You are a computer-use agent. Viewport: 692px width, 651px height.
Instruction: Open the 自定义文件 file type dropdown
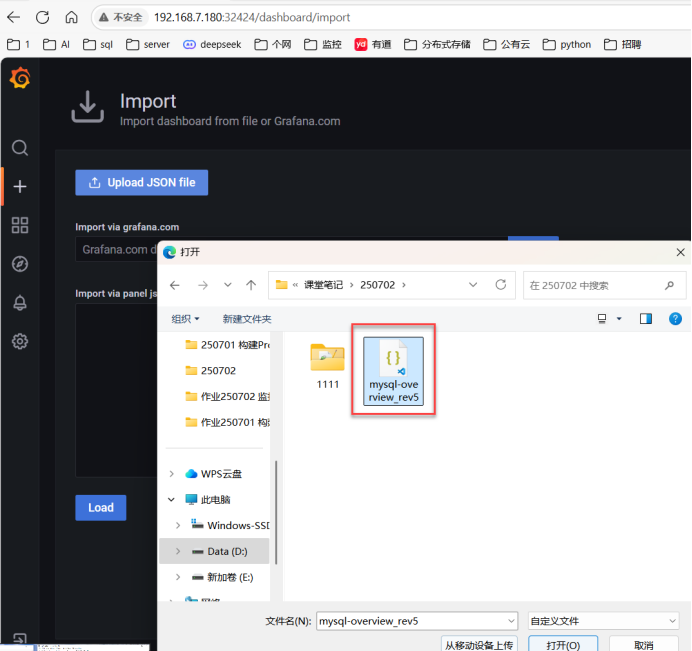pos(603,621)
